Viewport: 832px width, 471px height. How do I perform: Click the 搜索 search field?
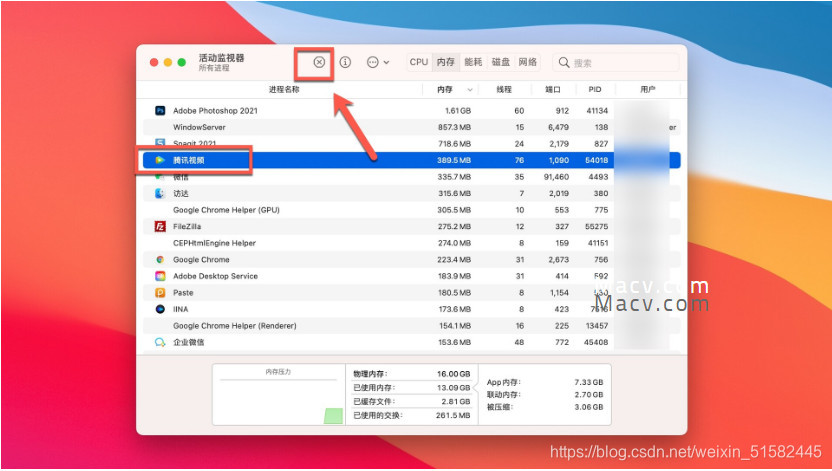coord(616,63)
